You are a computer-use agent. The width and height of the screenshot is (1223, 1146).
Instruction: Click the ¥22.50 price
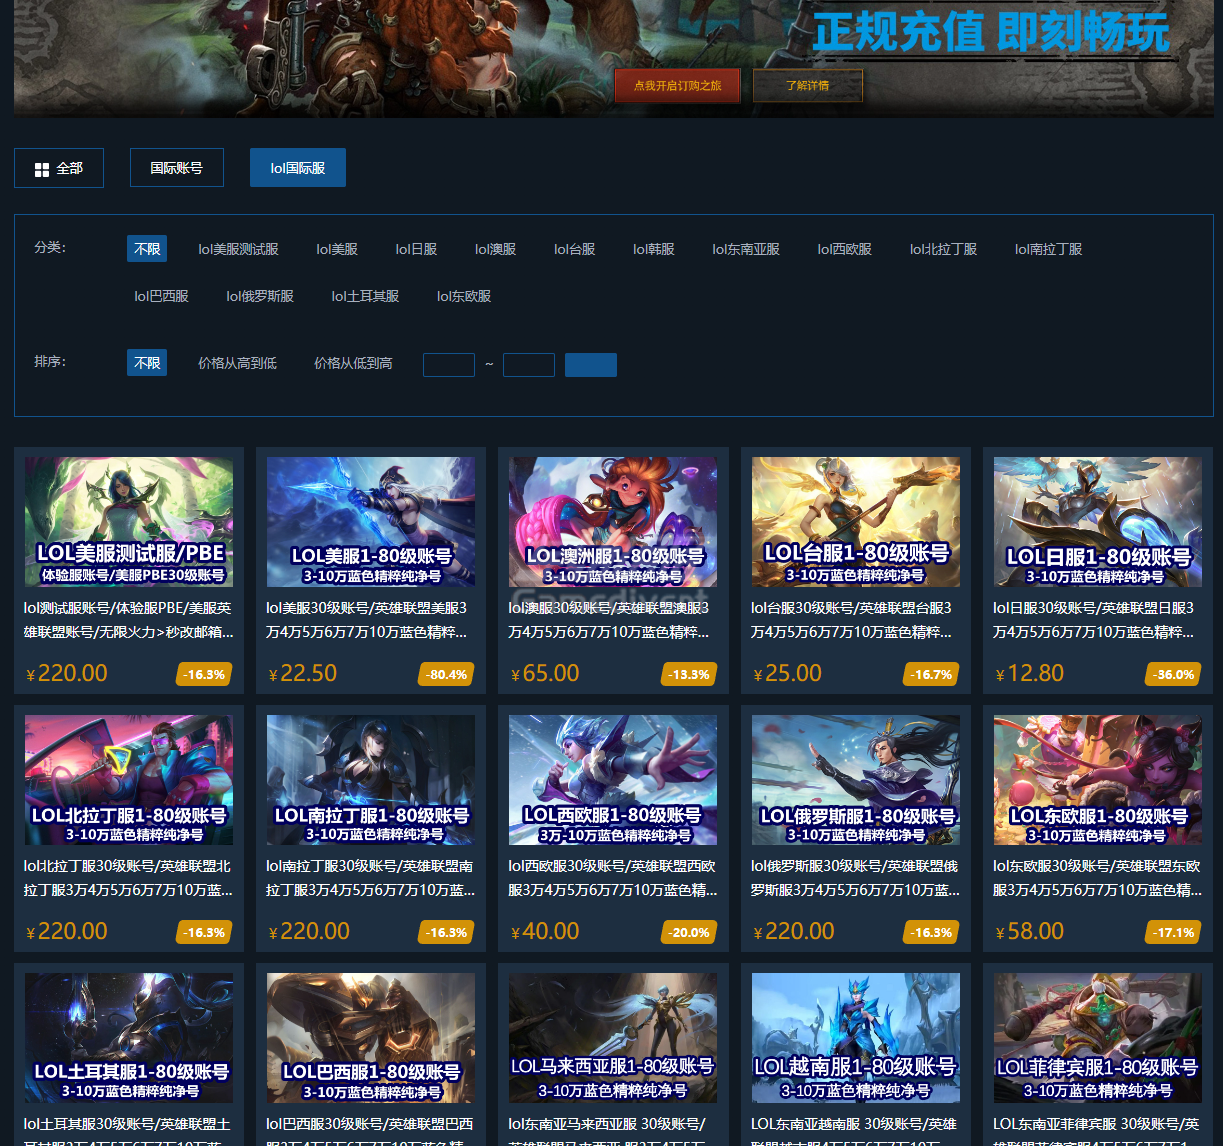303,673
